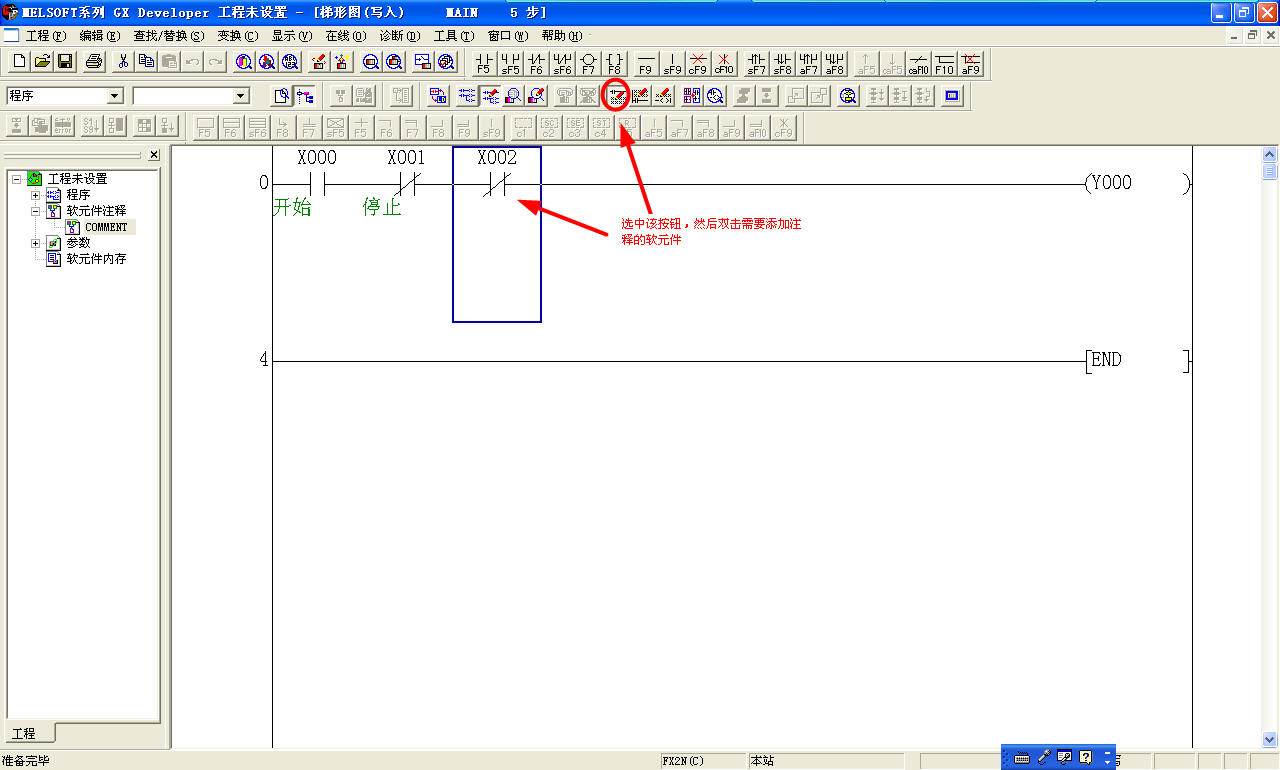Screen dimensions: 1280x770
Task: Insert horizontal line (F9)
Action: point(645,62)
